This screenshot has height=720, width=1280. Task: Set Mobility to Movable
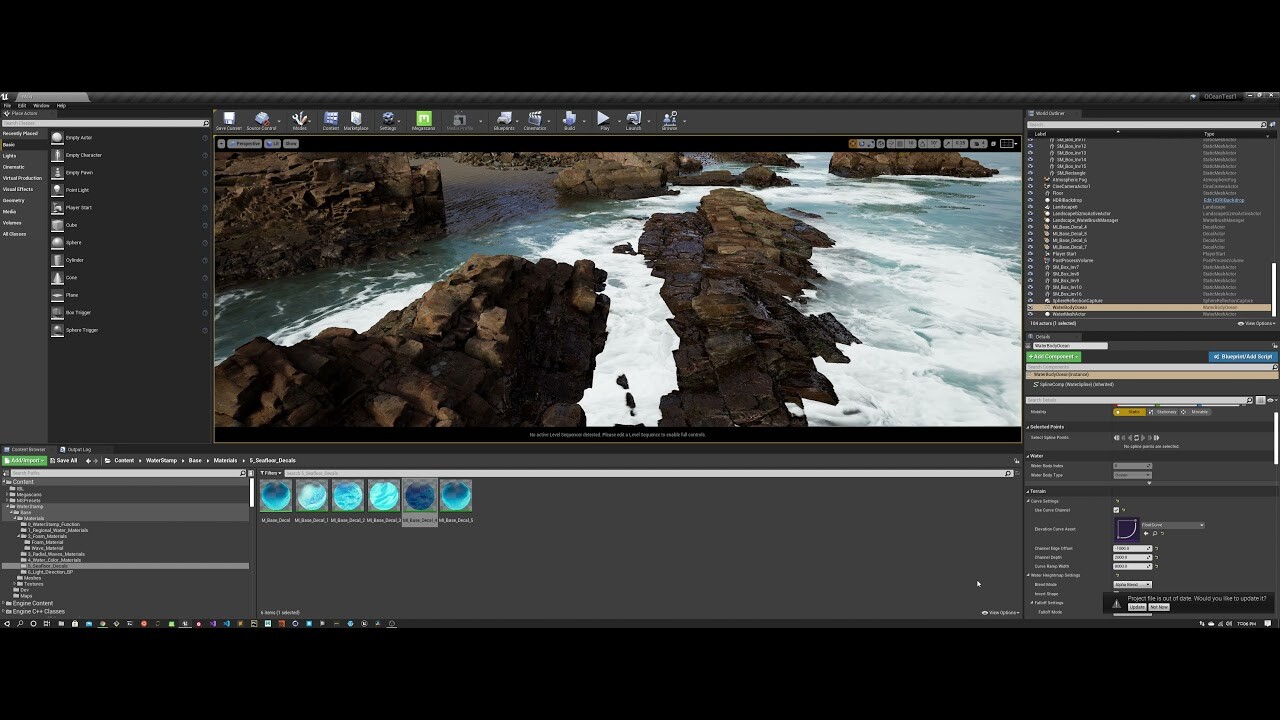point(1195,412)
